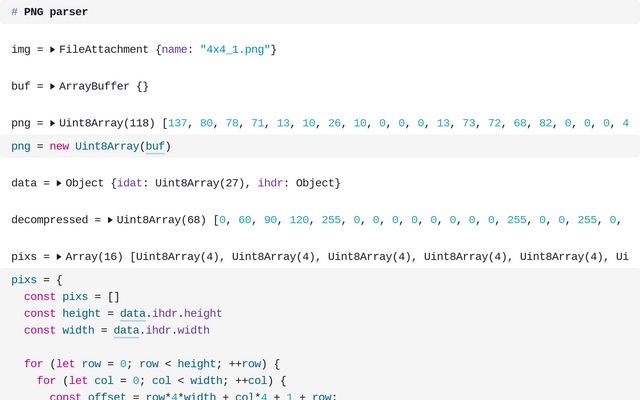The width and height of the screenshot is (640, 400).
Task: Click value 120 in the decompressed array
Action: tap(299, 220)
